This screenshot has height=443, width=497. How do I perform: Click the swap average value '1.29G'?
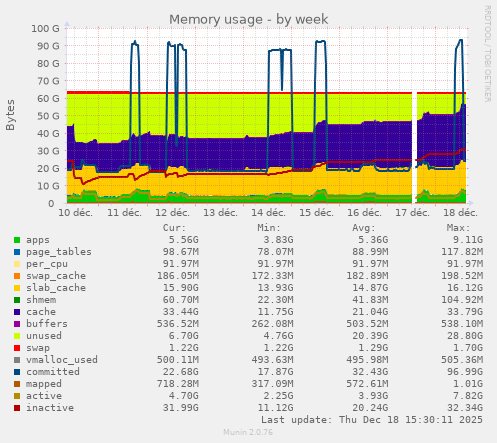pos(373,348)
